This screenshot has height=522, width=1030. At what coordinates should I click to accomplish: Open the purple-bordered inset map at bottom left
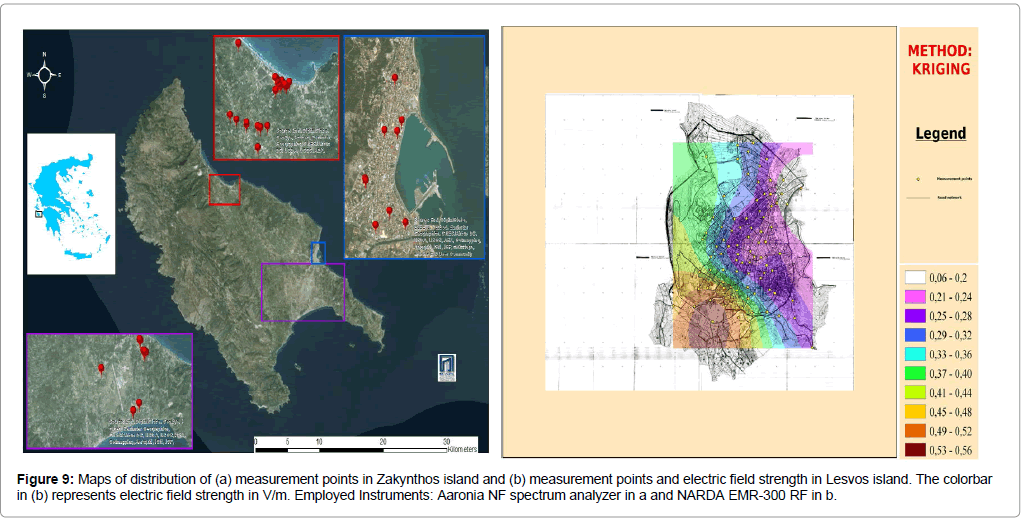point(109,390)
